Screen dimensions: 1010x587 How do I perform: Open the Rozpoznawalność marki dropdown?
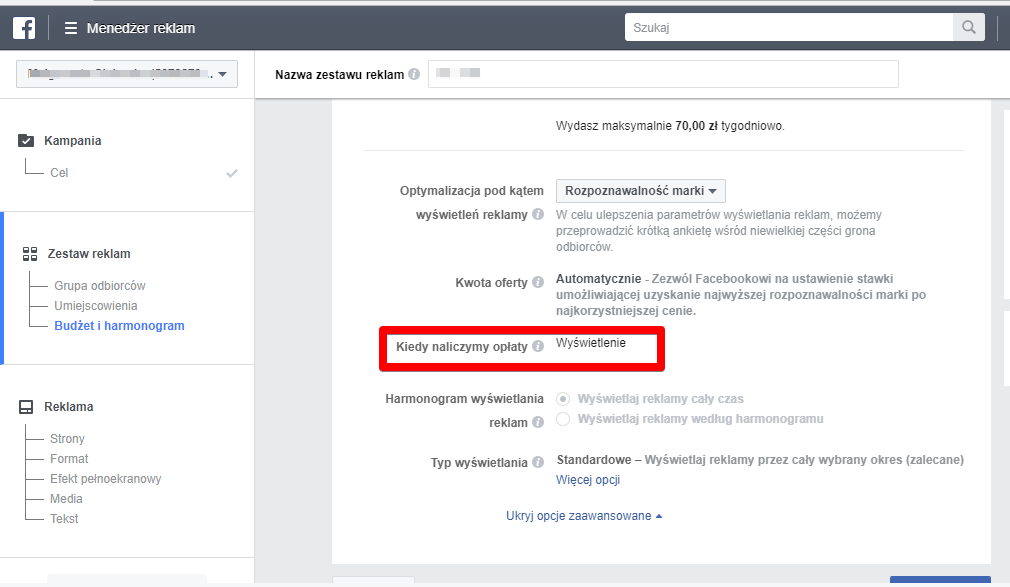[x=641, y=191]
